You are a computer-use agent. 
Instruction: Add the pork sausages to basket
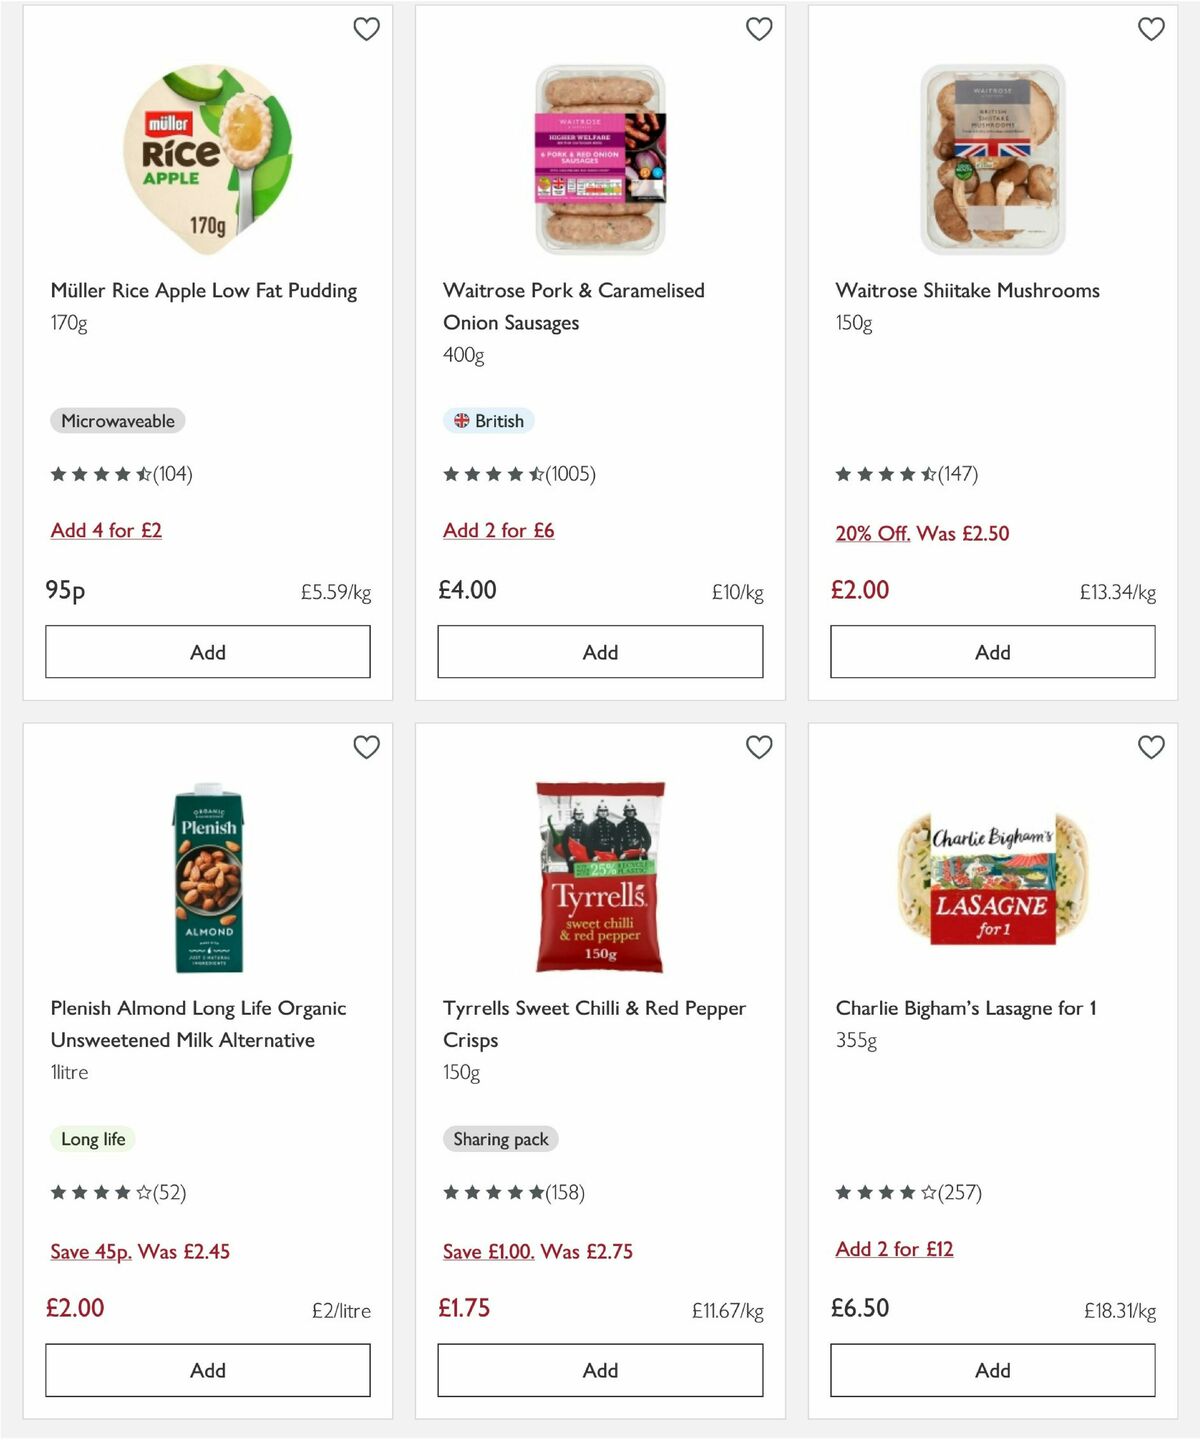point(599,651)
